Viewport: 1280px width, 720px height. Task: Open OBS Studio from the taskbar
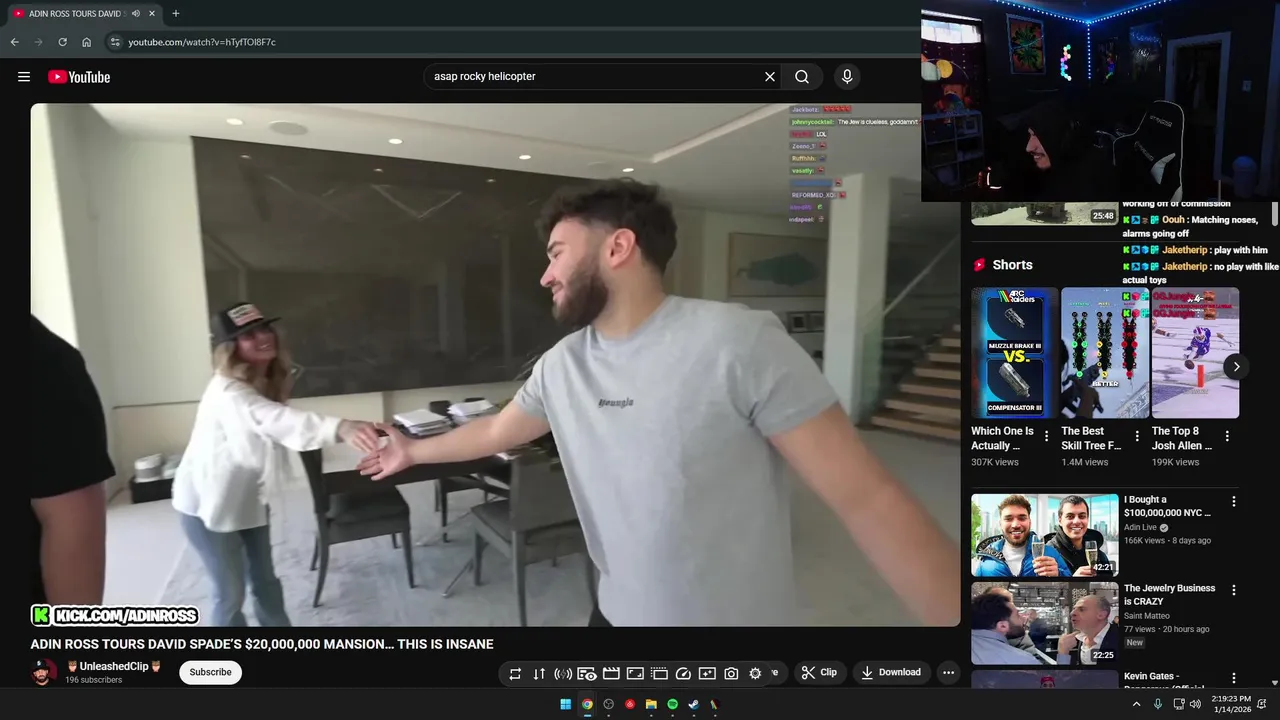pyautogui.click(x=608, y=704)
